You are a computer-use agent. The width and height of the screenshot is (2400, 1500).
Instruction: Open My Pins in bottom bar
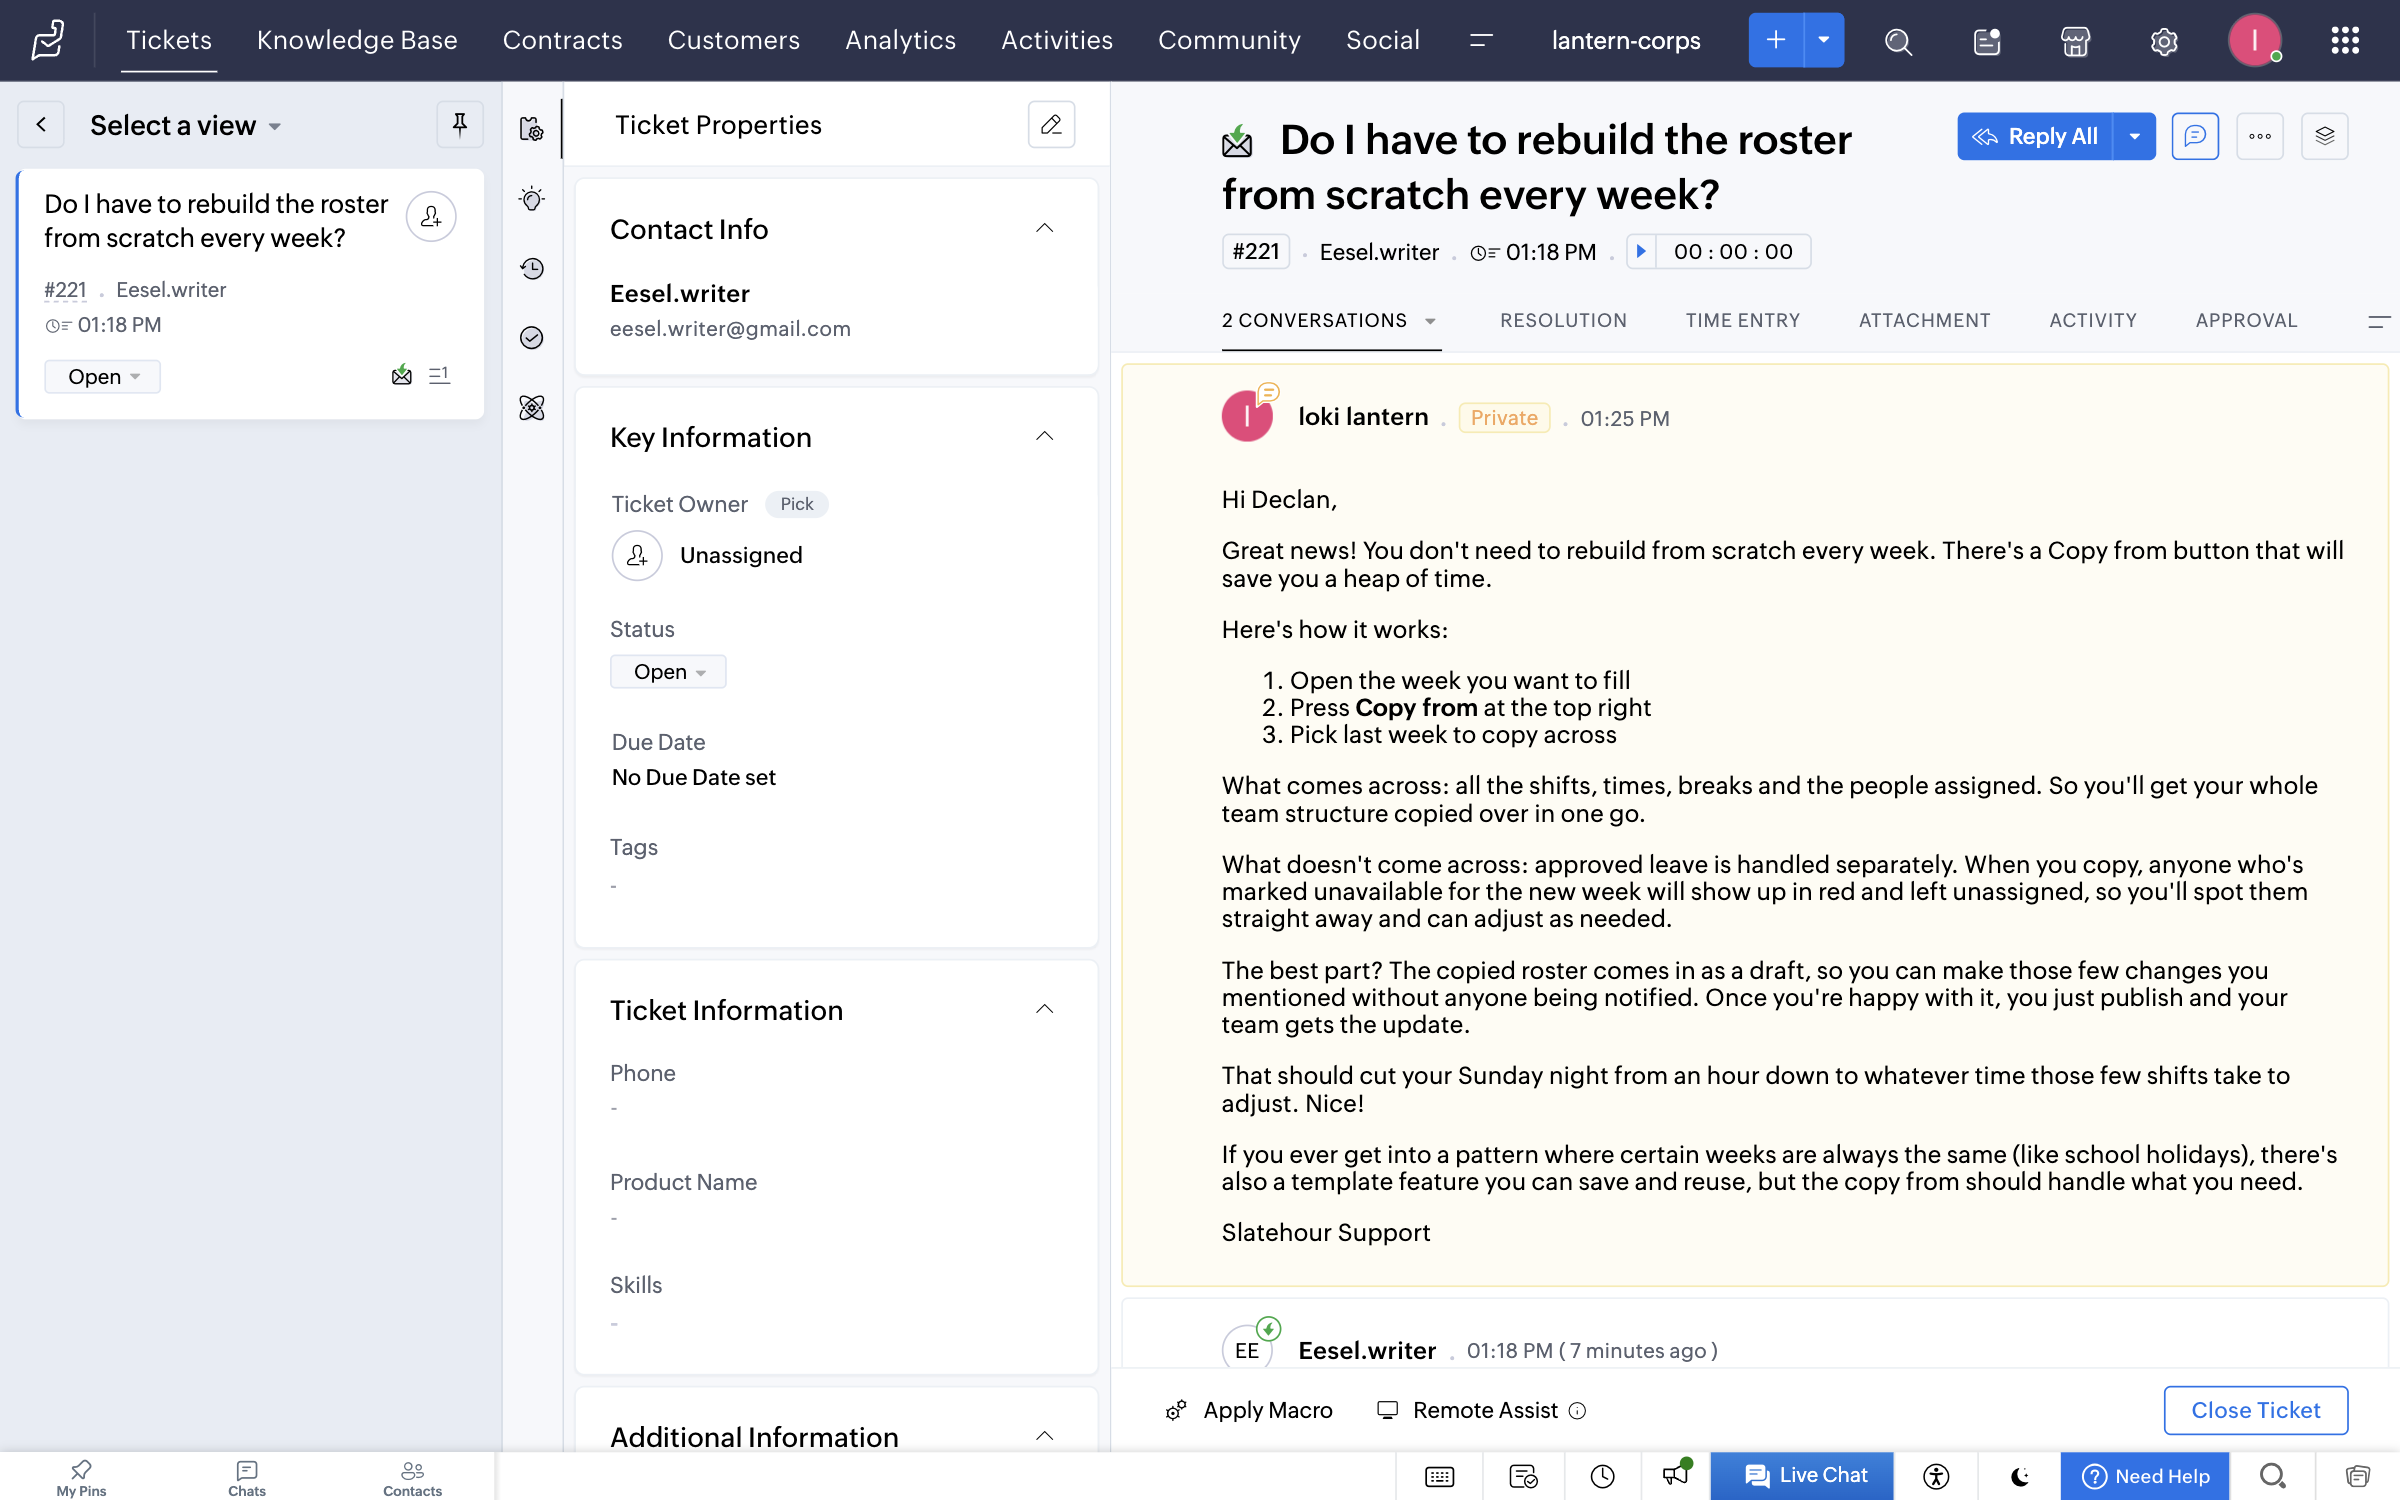[x=81, y=1477]
